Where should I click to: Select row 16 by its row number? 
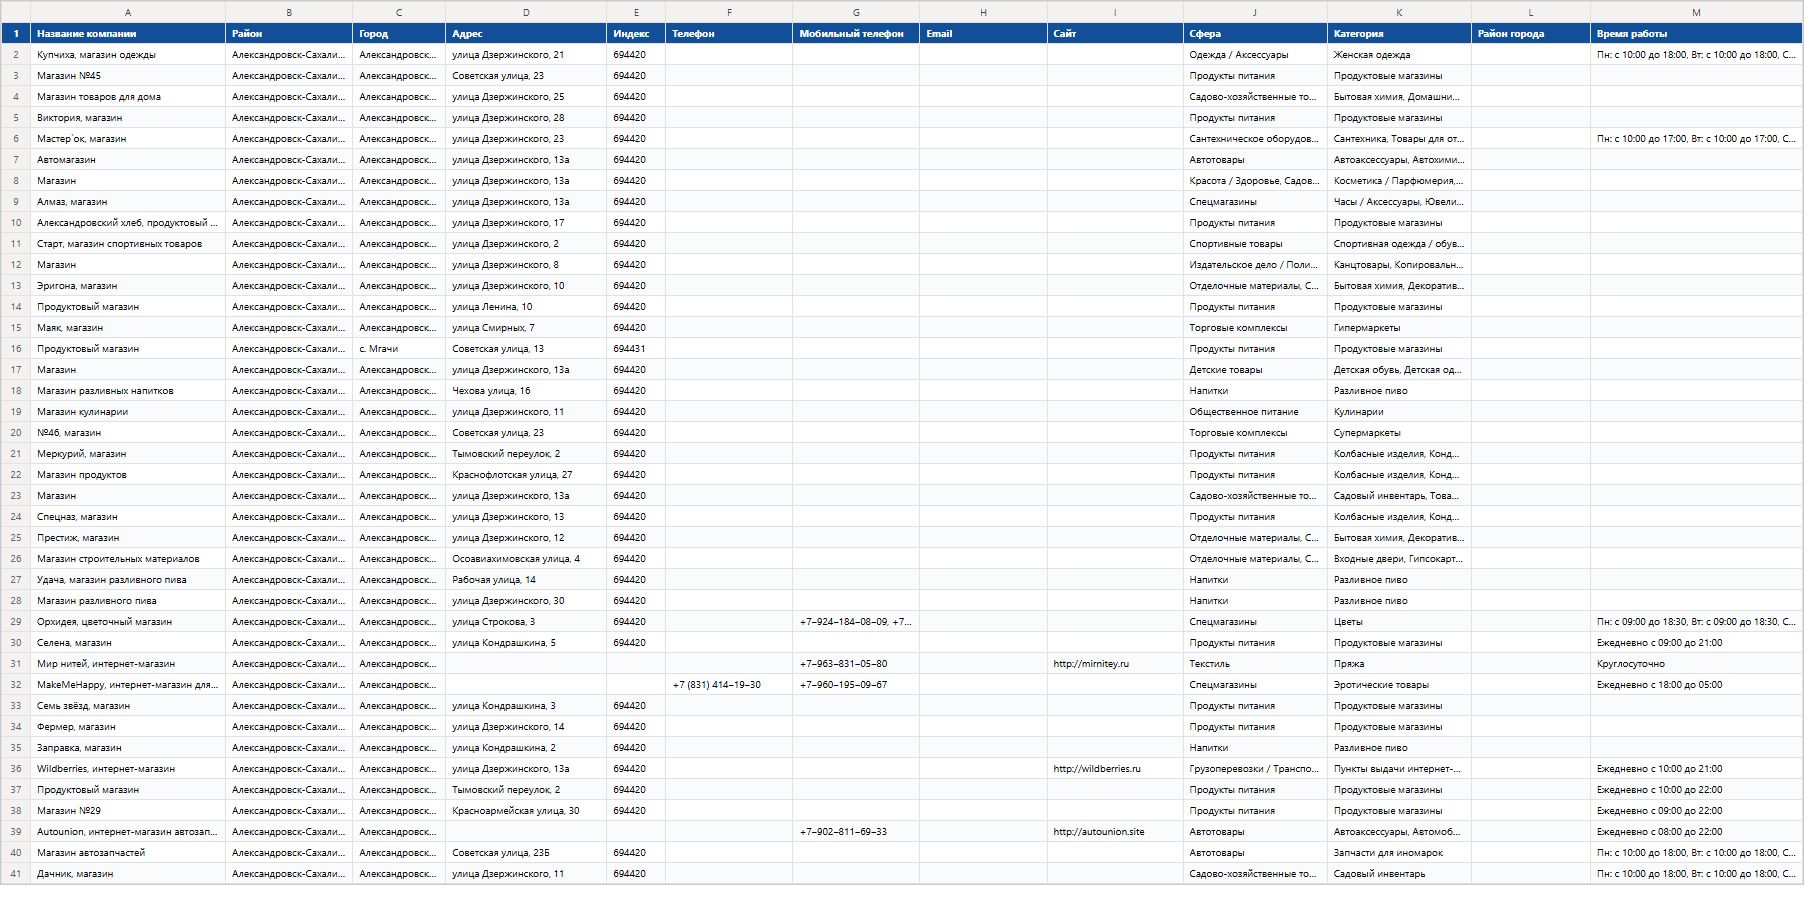pyautogui.click(x=16, y=349)
